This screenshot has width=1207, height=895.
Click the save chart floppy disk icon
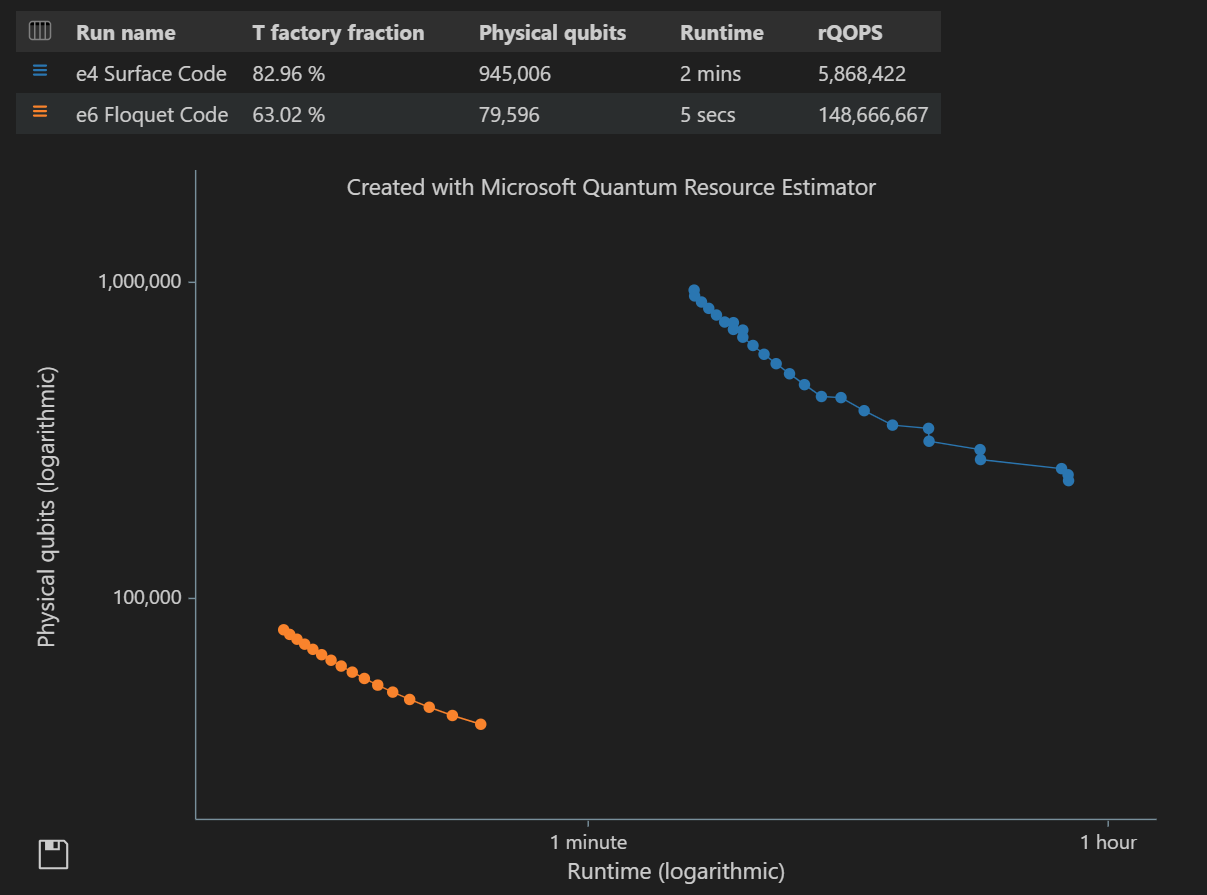[52, 854]
